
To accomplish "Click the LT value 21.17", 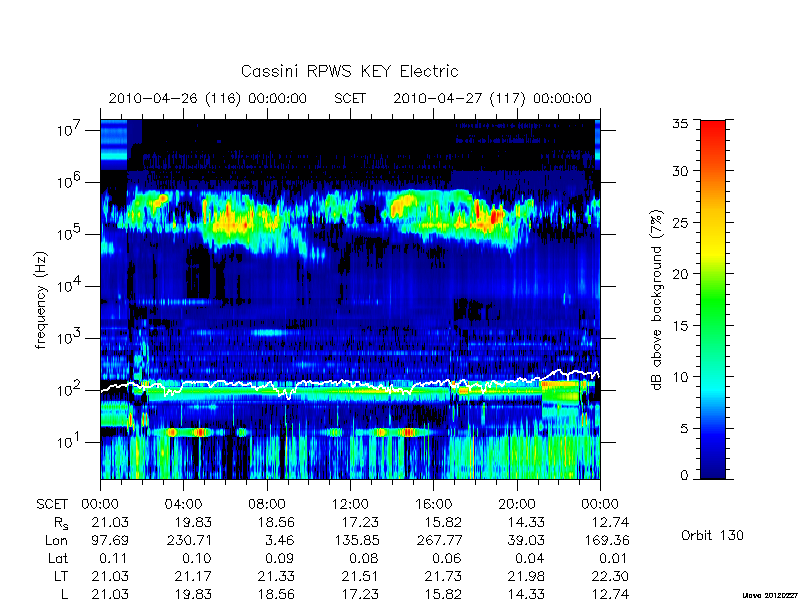I will coord(193,577).
